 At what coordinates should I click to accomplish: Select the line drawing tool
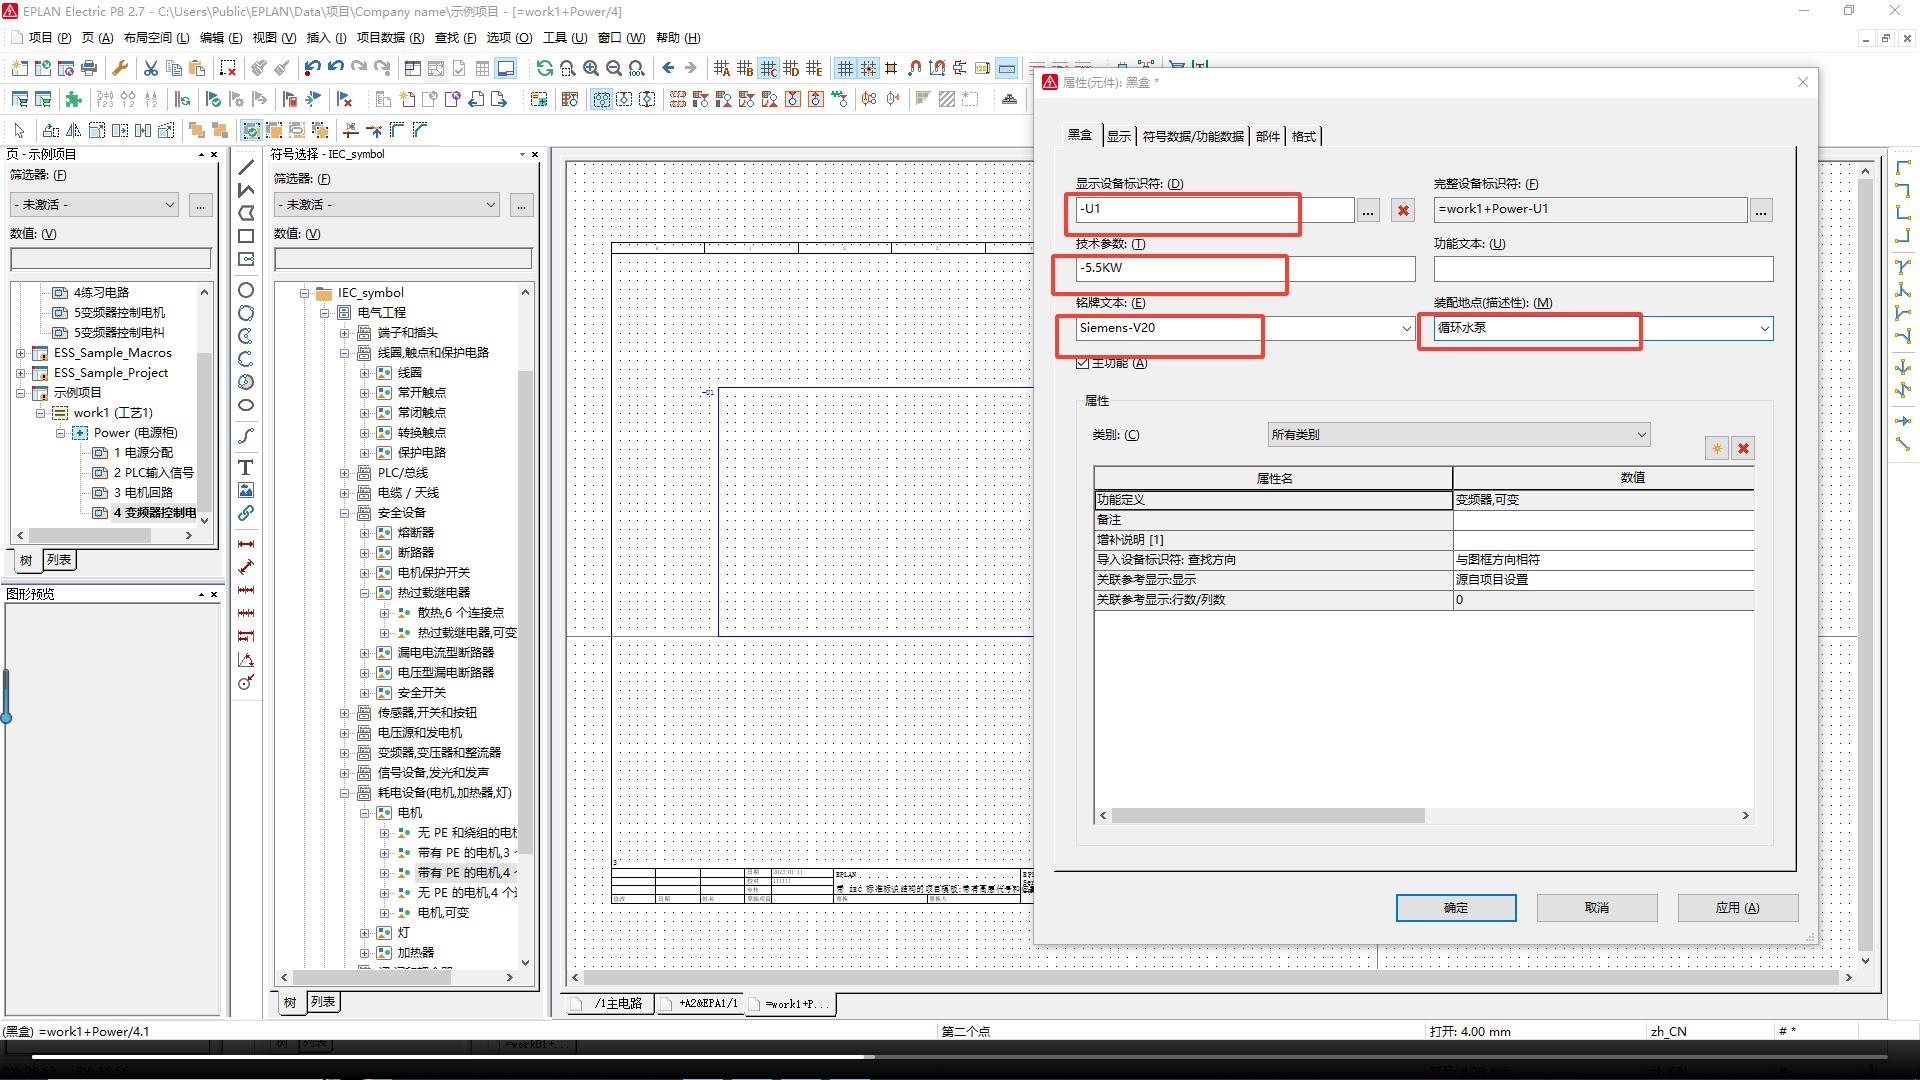tap(246, 166)
